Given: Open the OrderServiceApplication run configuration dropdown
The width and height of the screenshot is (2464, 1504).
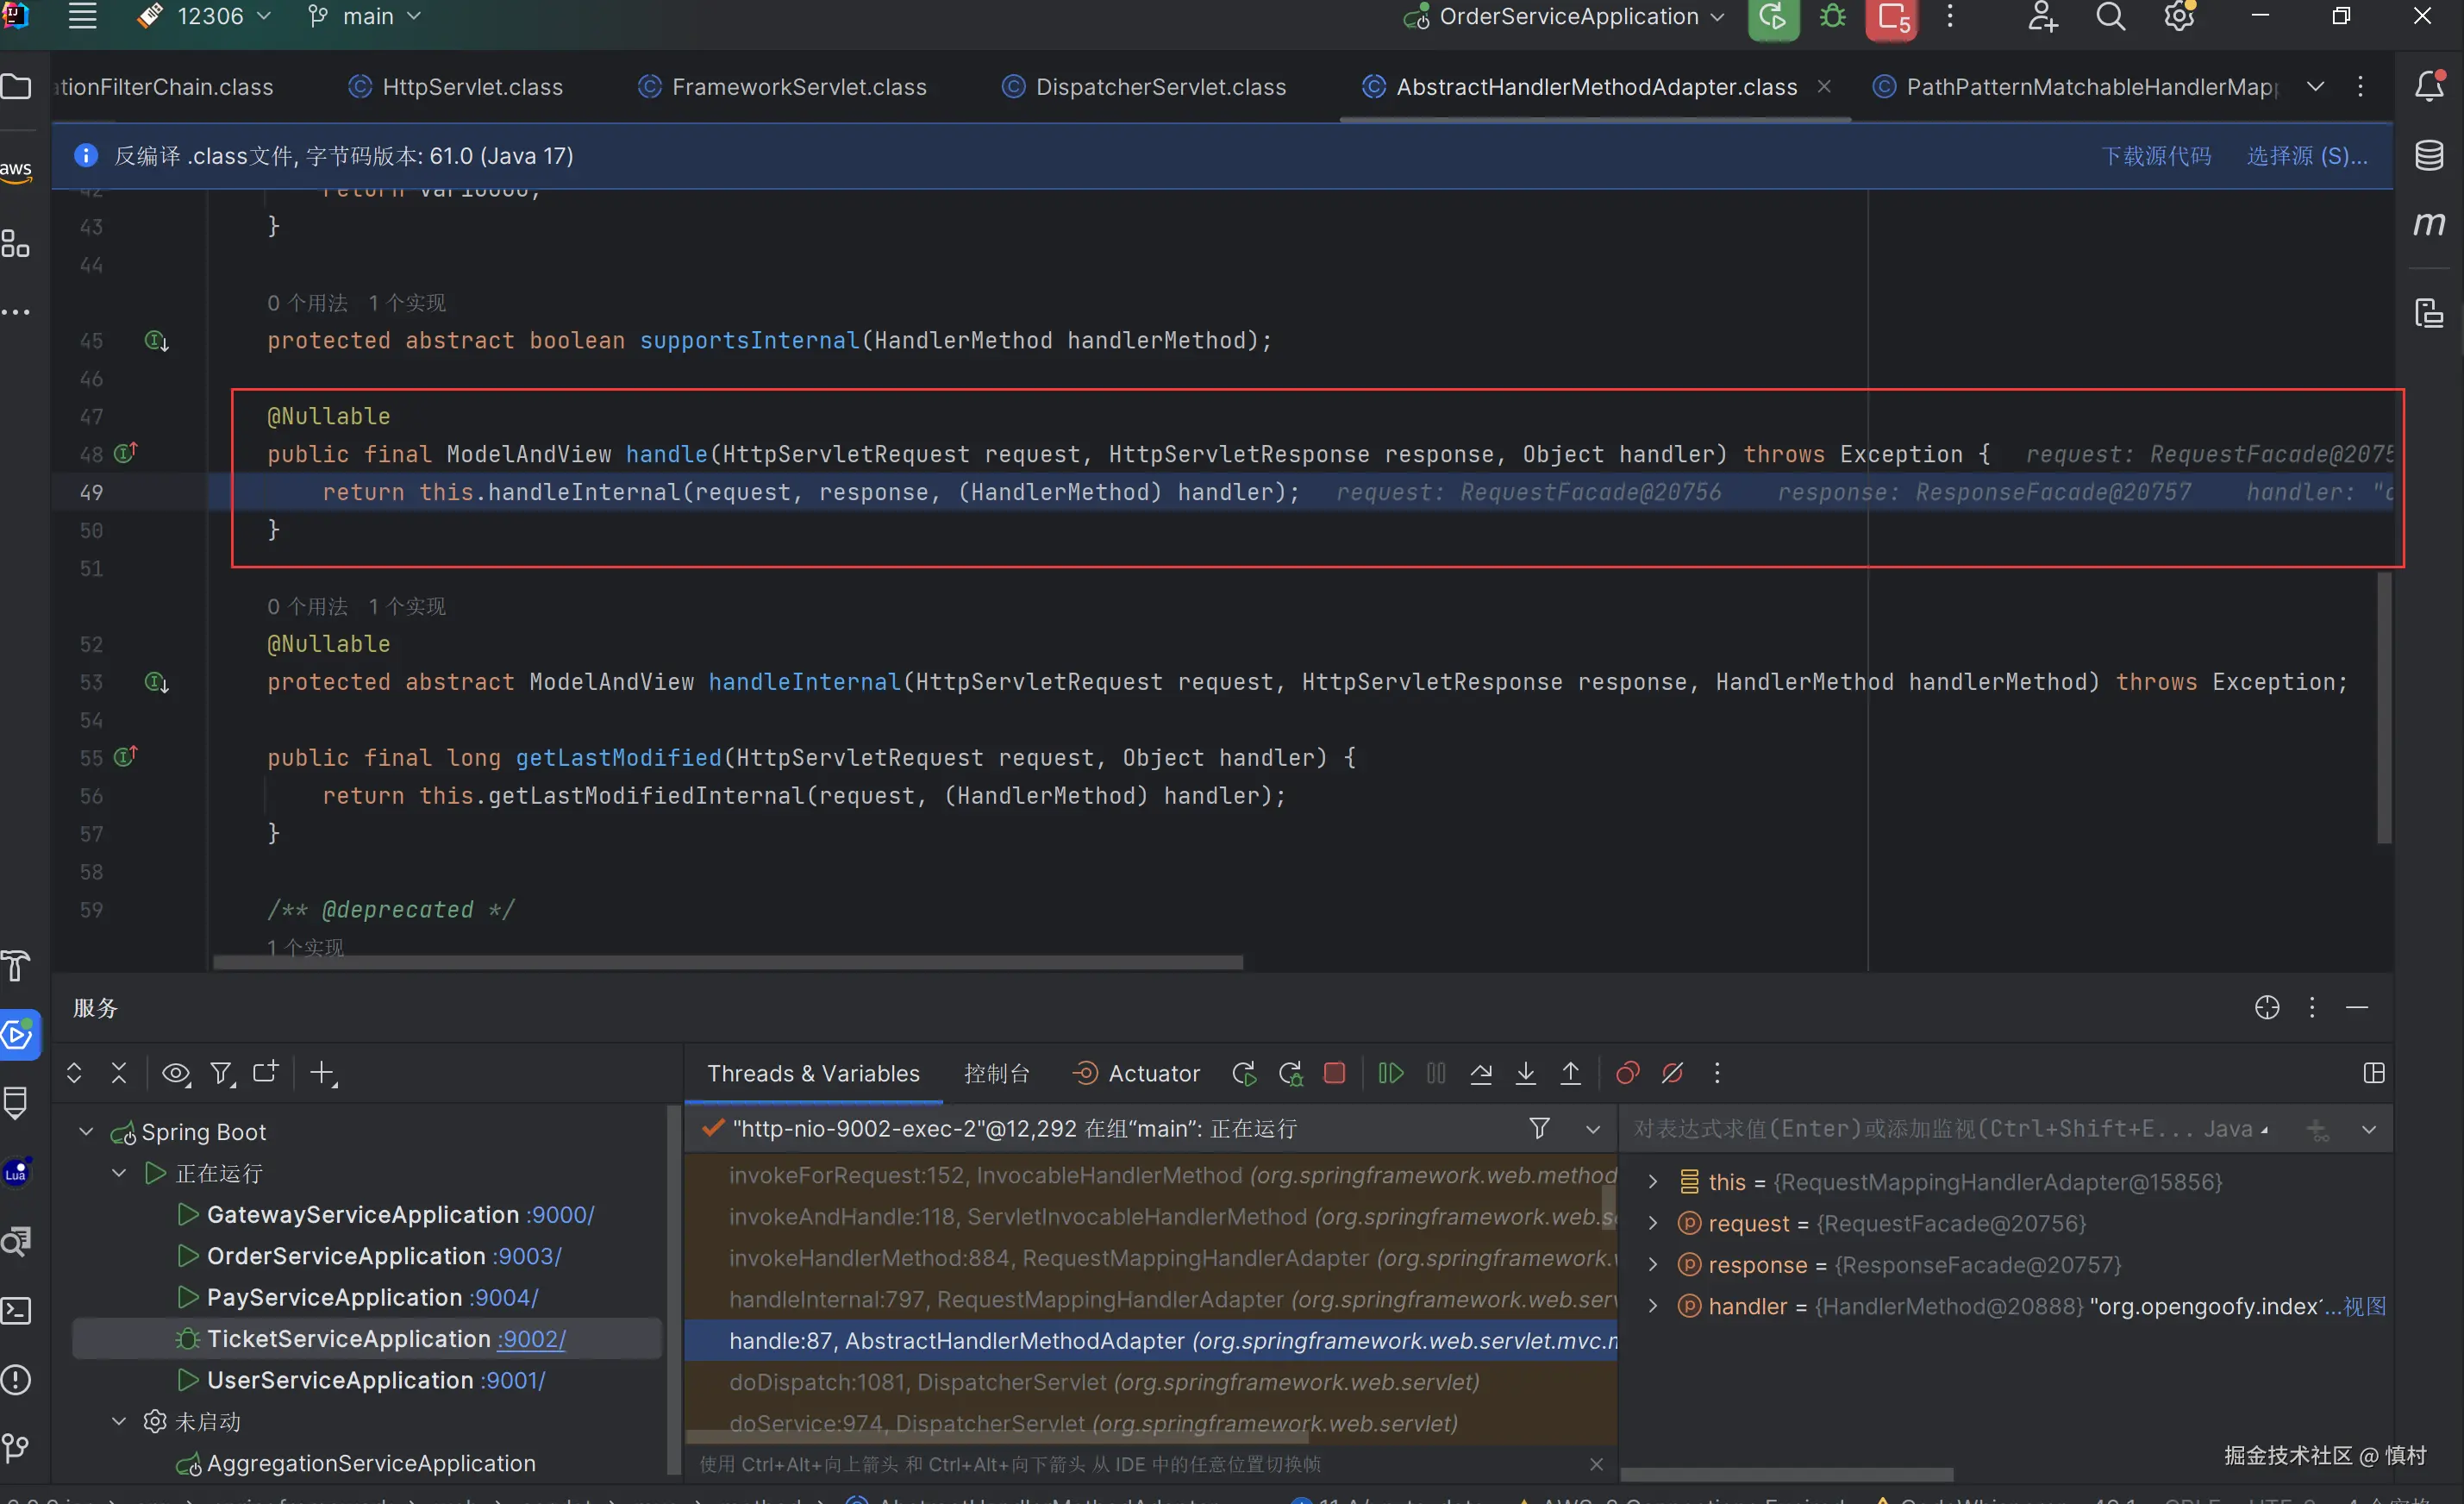Looking at the screenshot, I should coord(1567,17).
